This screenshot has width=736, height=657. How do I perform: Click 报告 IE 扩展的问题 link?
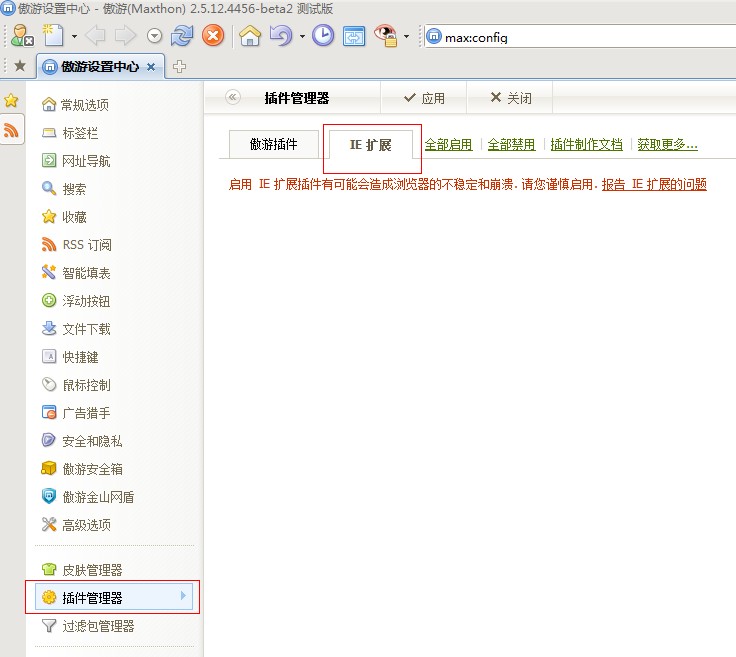[x=654, y=184]
